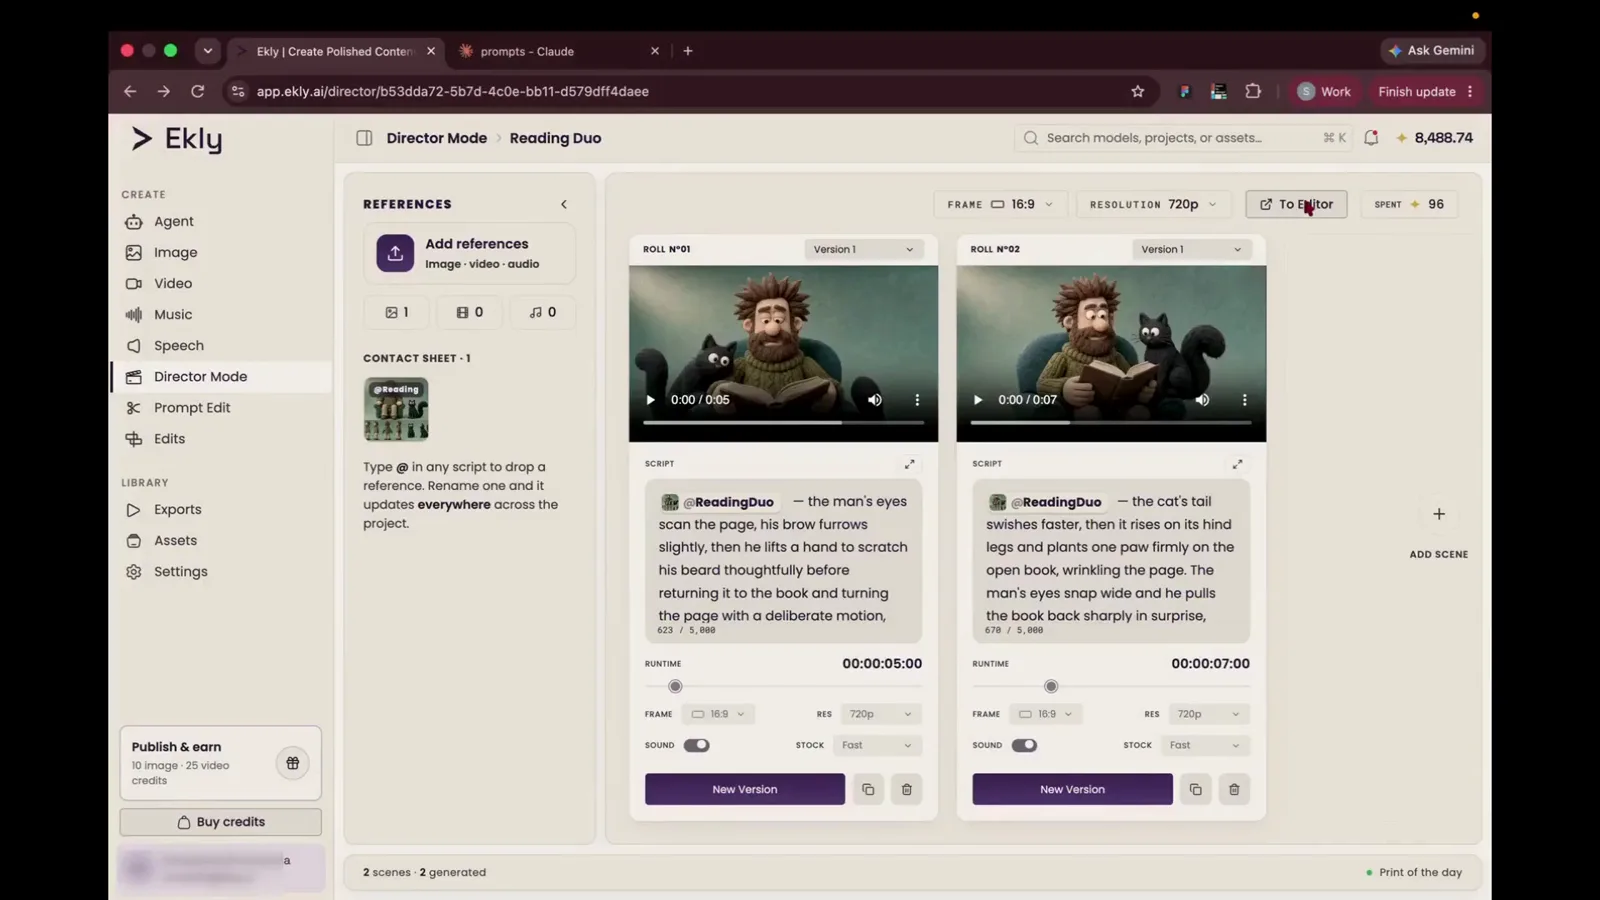Image resolution: width=1600 pixels, height=900 pixels.
Task: Click the To Editor button
Action: point(1296,204)
